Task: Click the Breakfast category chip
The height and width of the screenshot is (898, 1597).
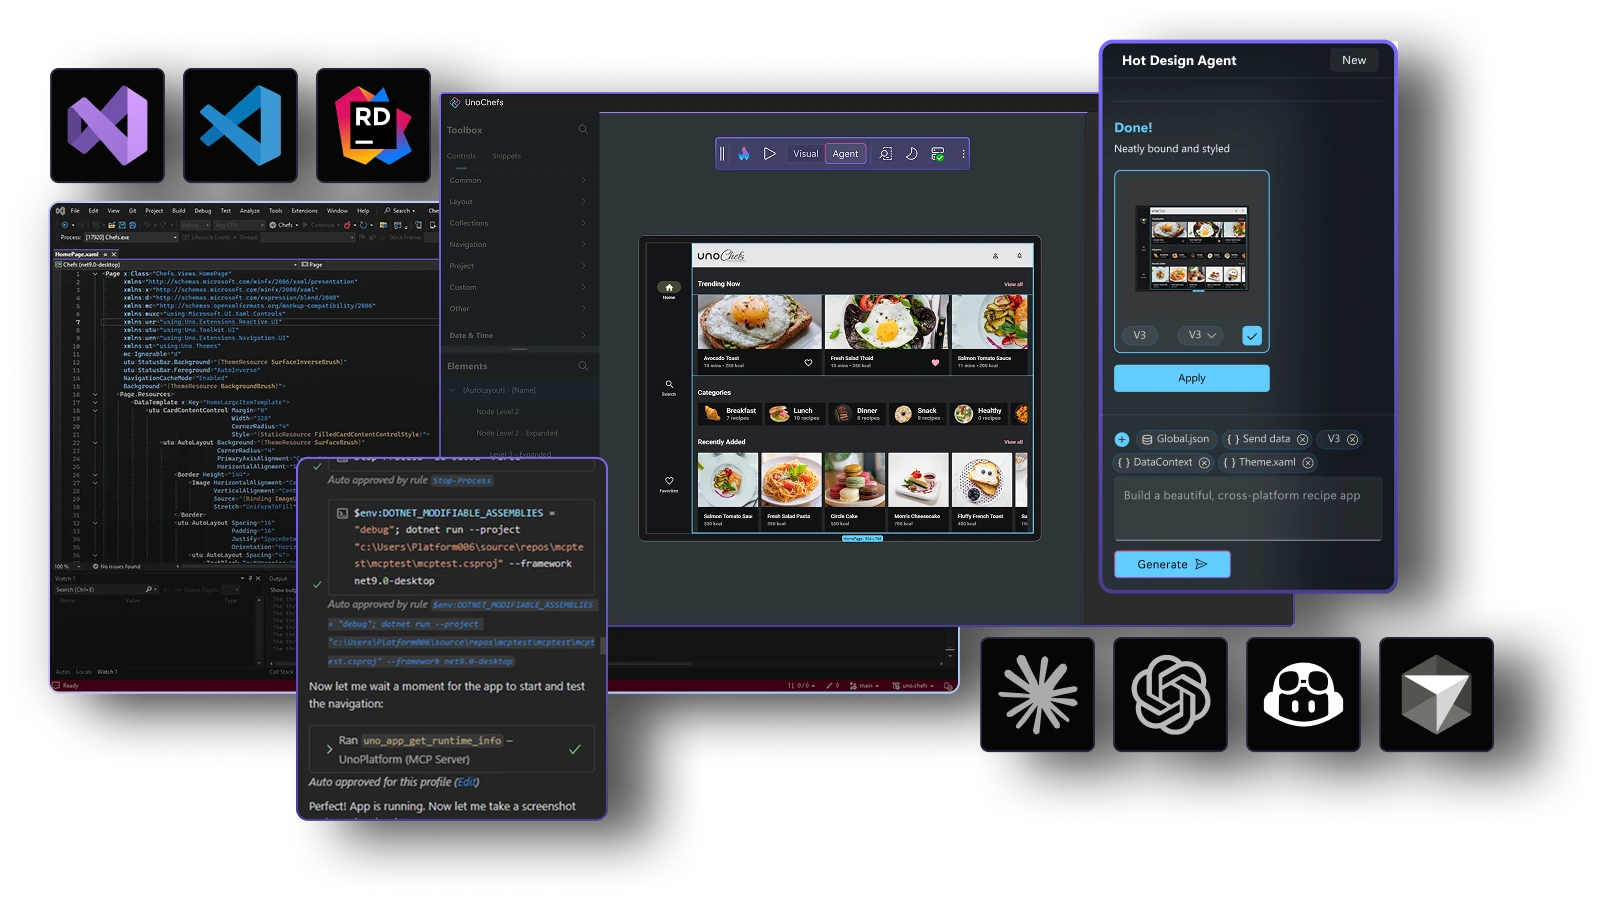Action: [732, 414]
